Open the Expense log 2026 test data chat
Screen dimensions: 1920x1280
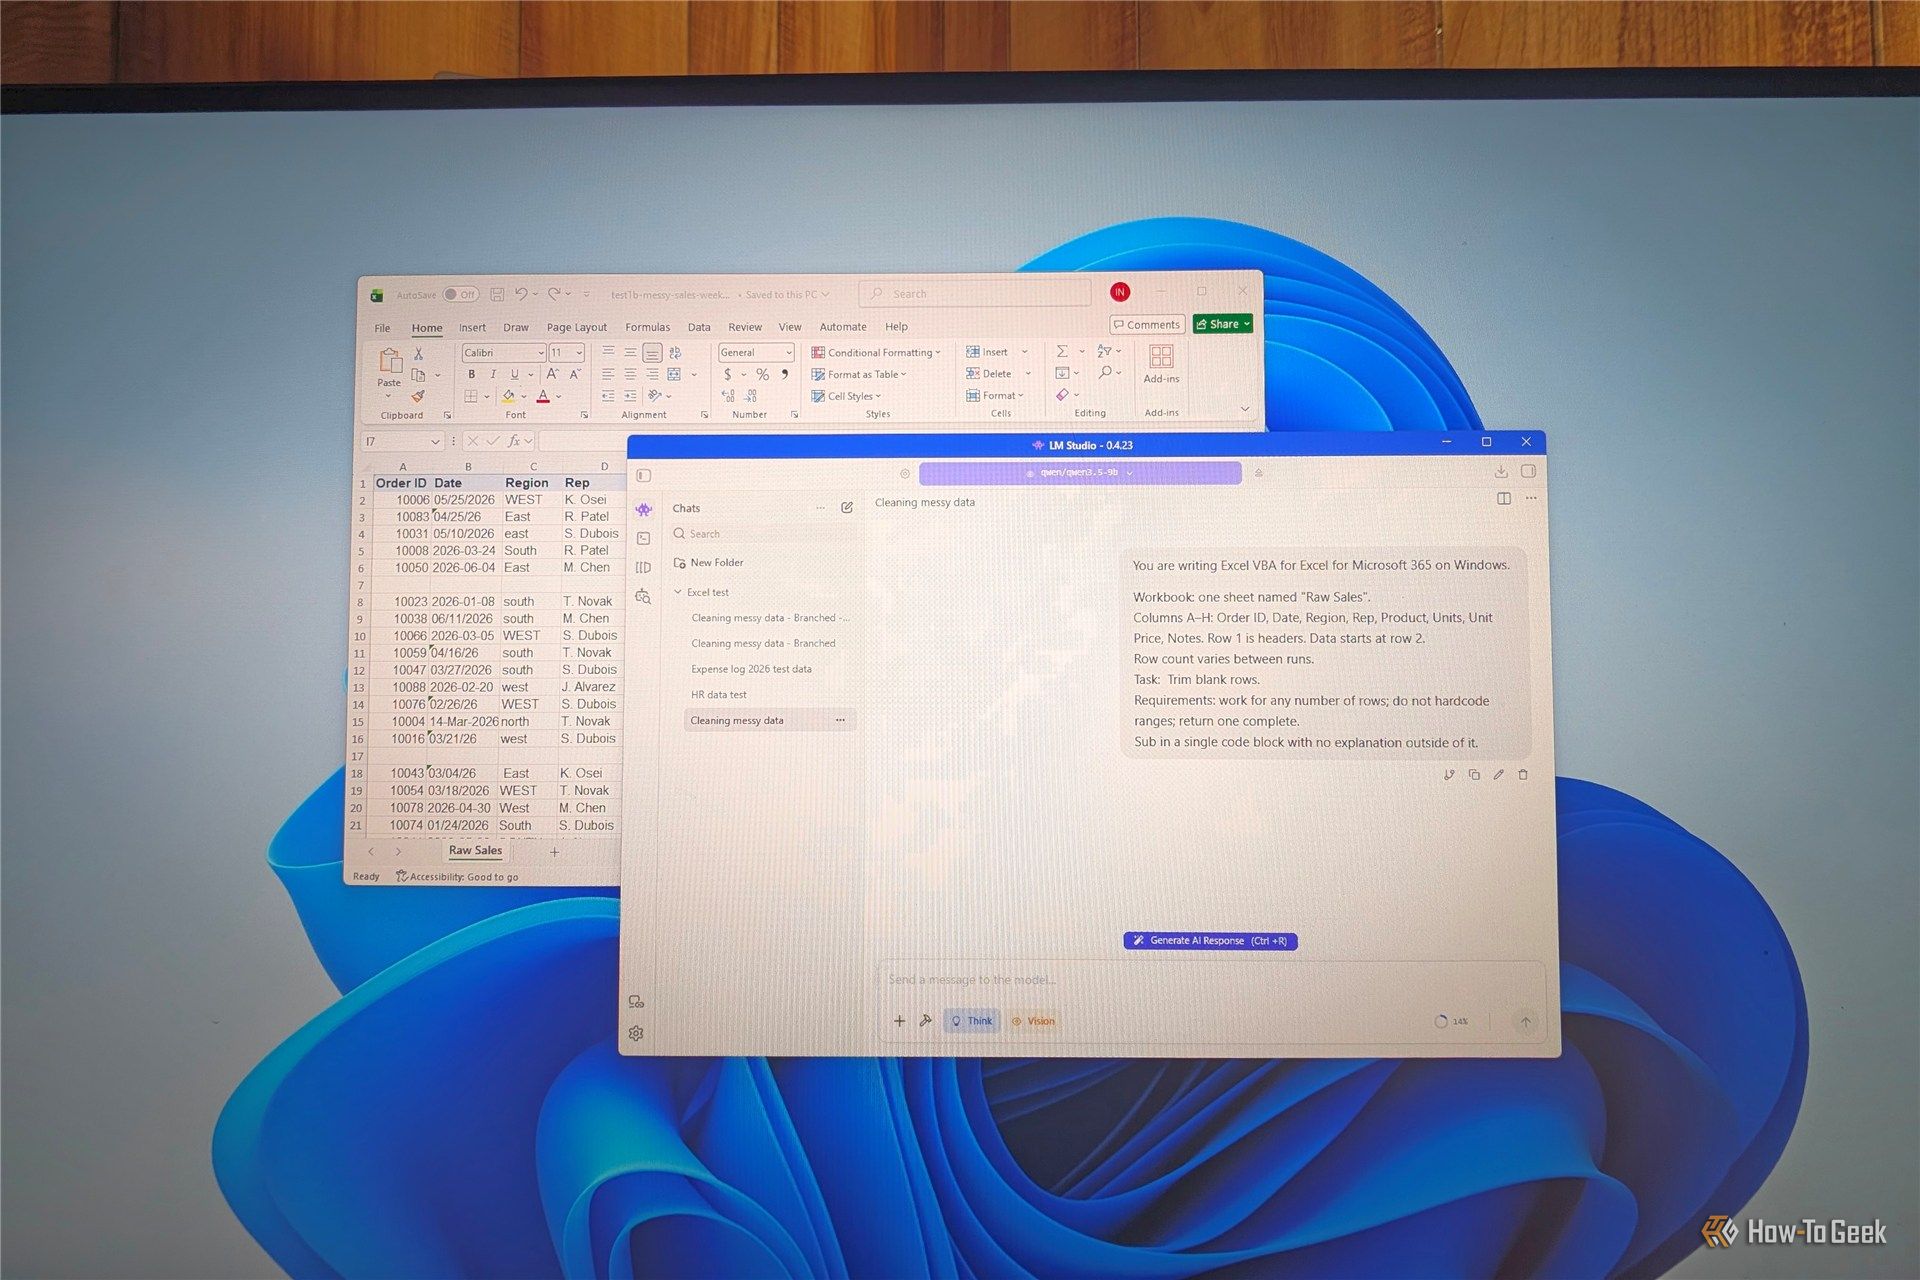(751, 669)
